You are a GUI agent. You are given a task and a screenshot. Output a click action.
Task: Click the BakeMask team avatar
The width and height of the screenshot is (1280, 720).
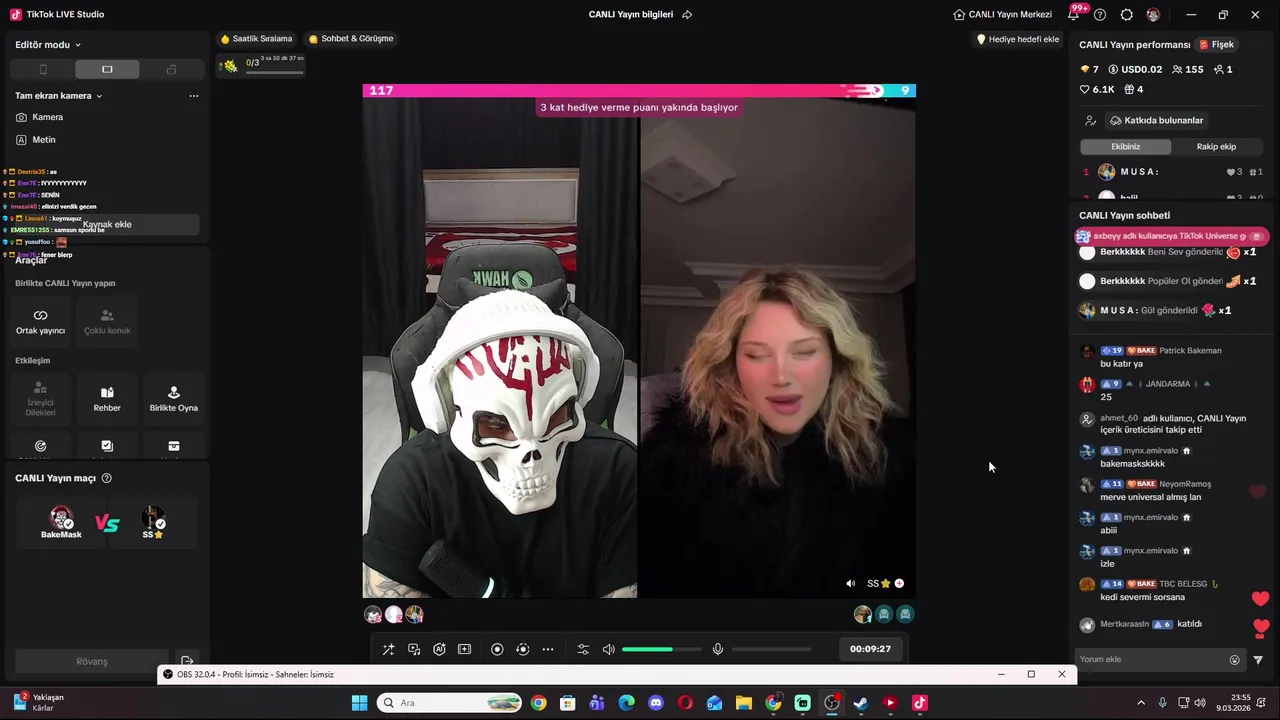click(61, 518)
